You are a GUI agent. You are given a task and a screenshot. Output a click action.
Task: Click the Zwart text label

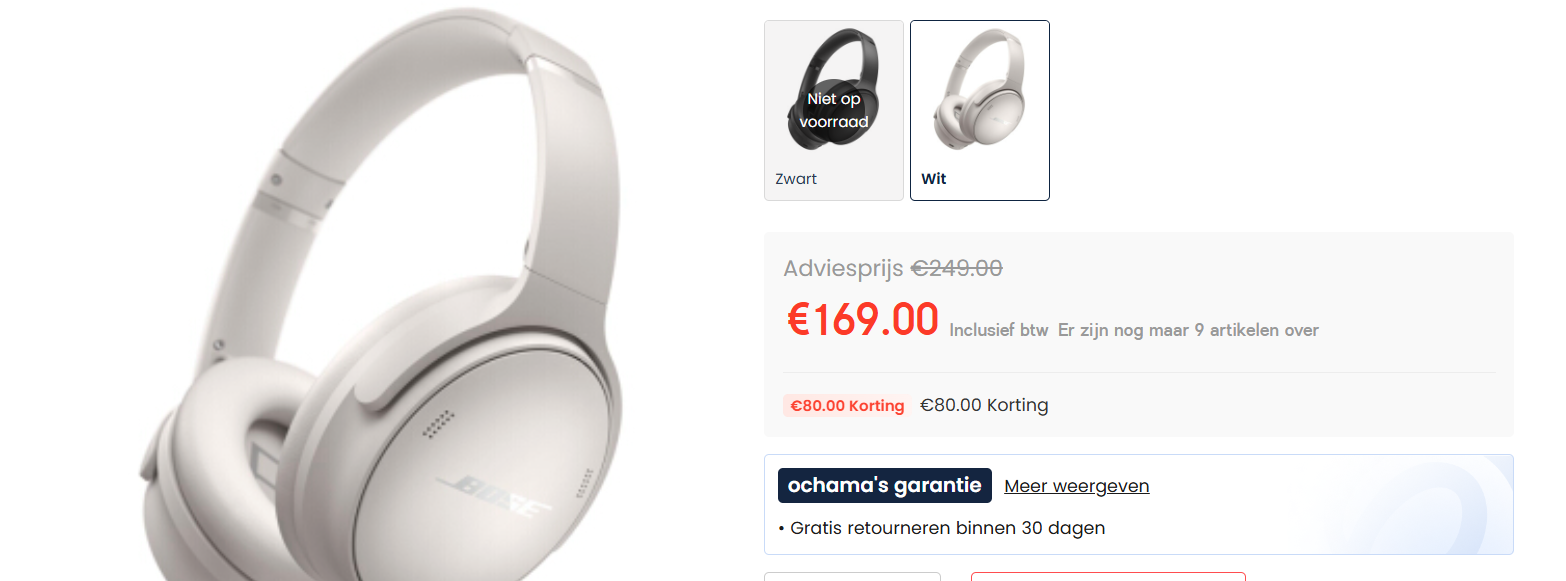click(796, 179)
